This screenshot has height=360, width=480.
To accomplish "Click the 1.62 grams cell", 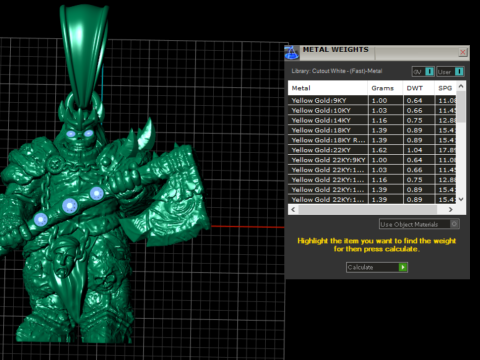I will pyautogui.click(x=385, y=150).
